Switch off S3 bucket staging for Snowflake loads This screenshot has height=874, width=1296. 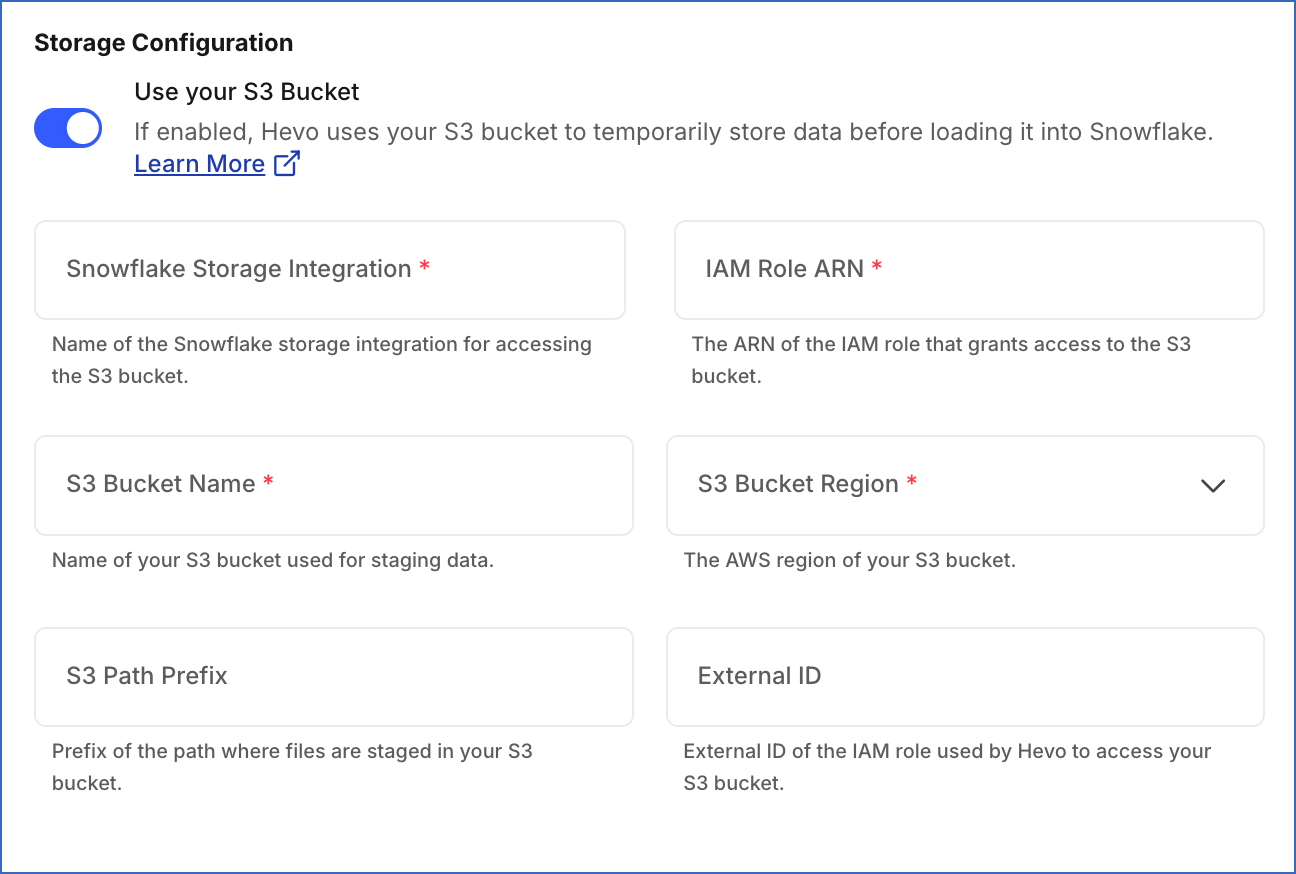point(67,128)
